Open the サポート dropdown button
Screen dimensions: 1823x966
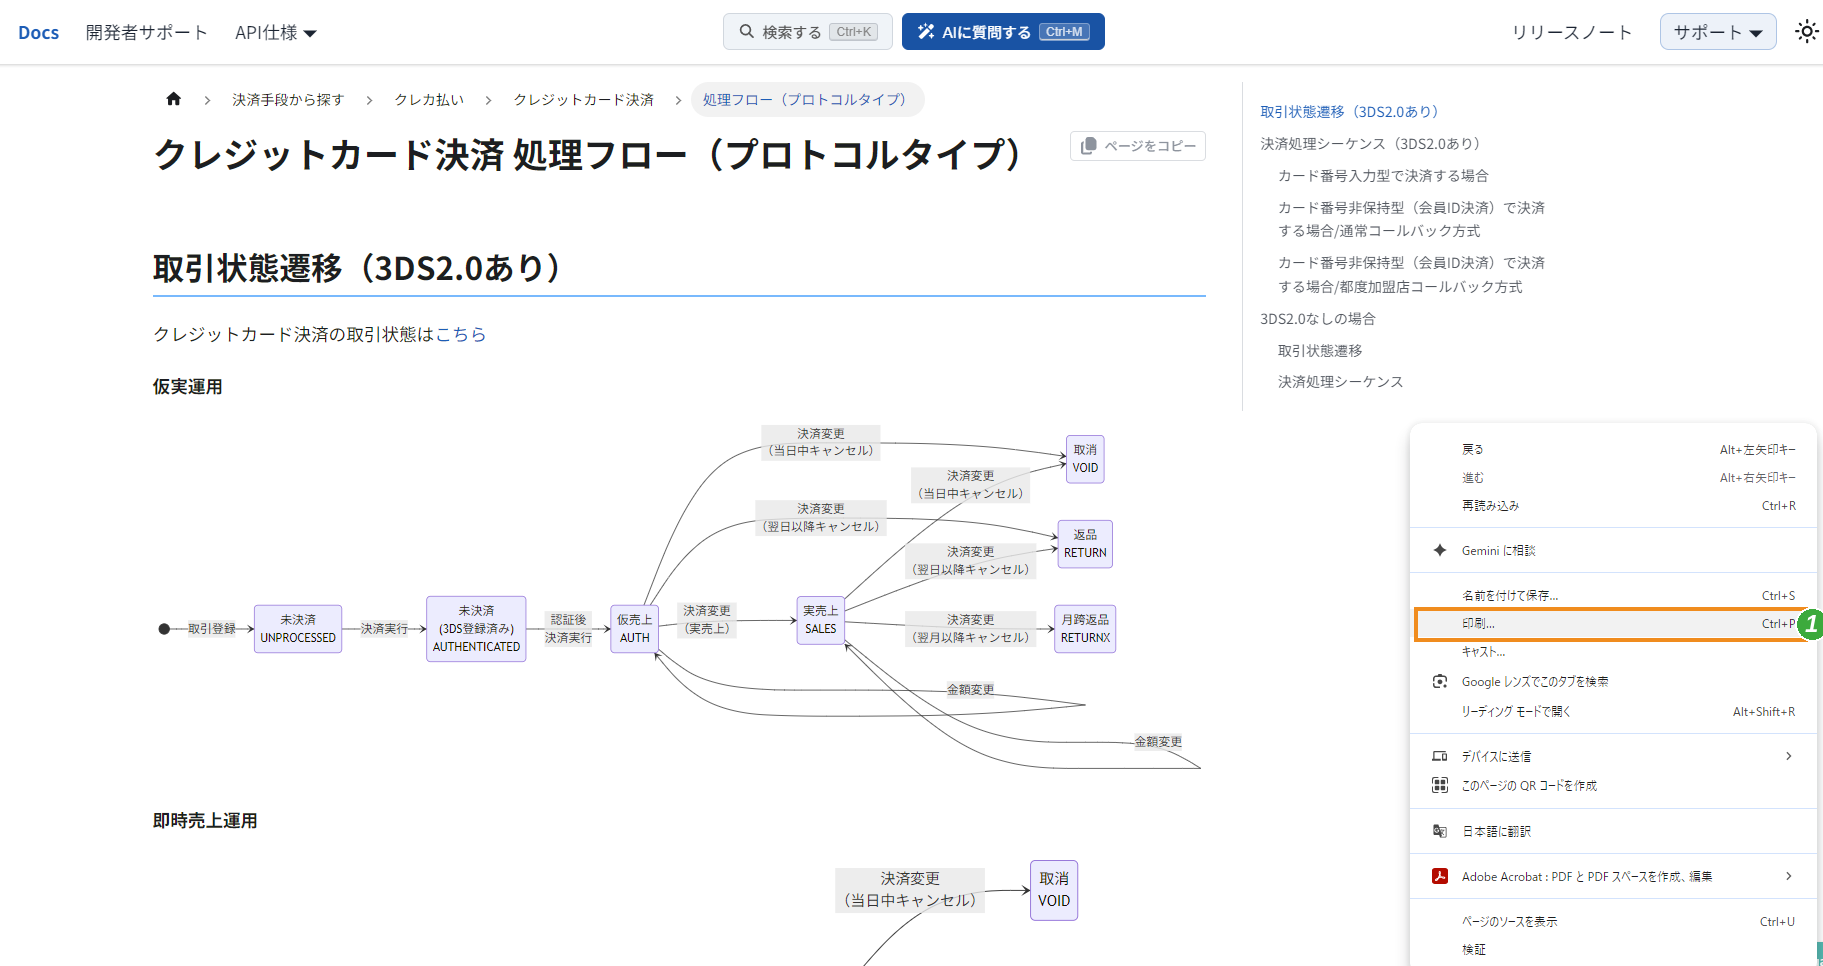[1718, 32]
